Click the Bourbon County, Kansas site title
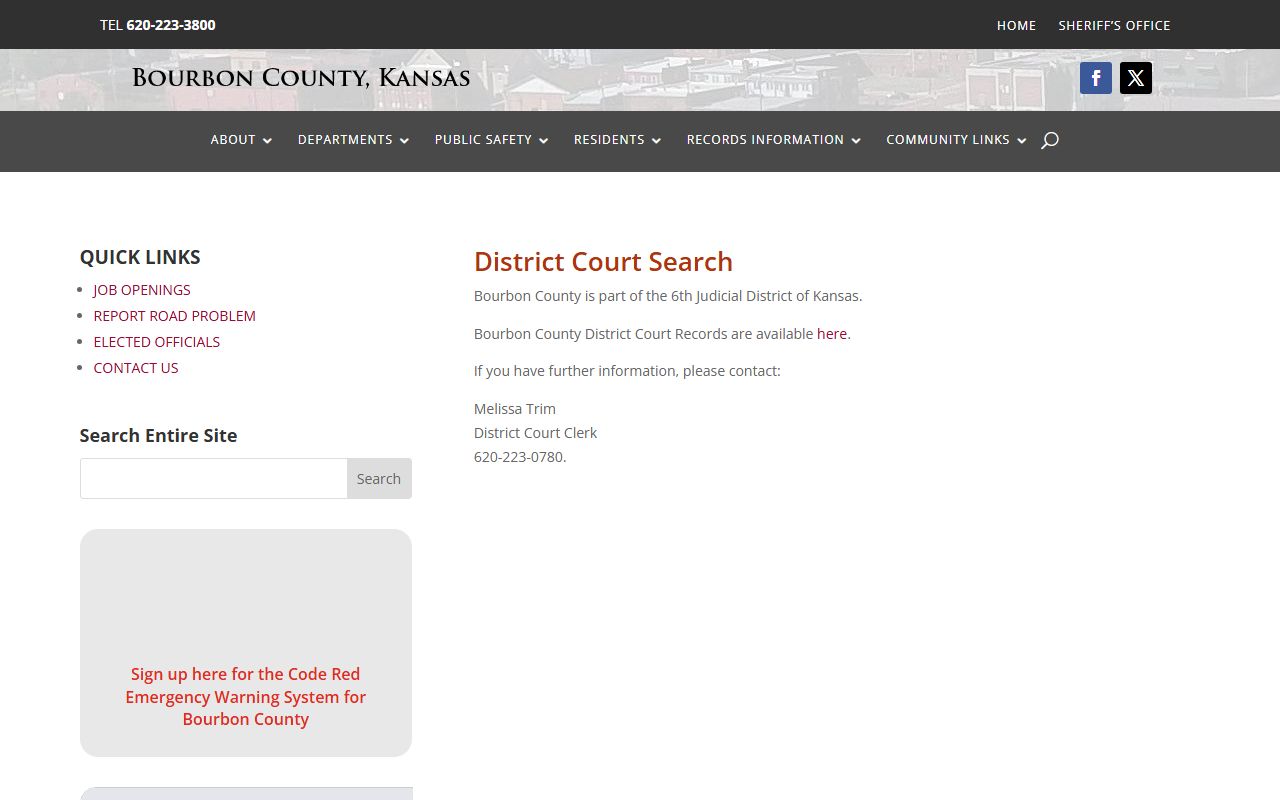Image resolution: width=1280 pixels, height=800 pixels. point(301,78)
